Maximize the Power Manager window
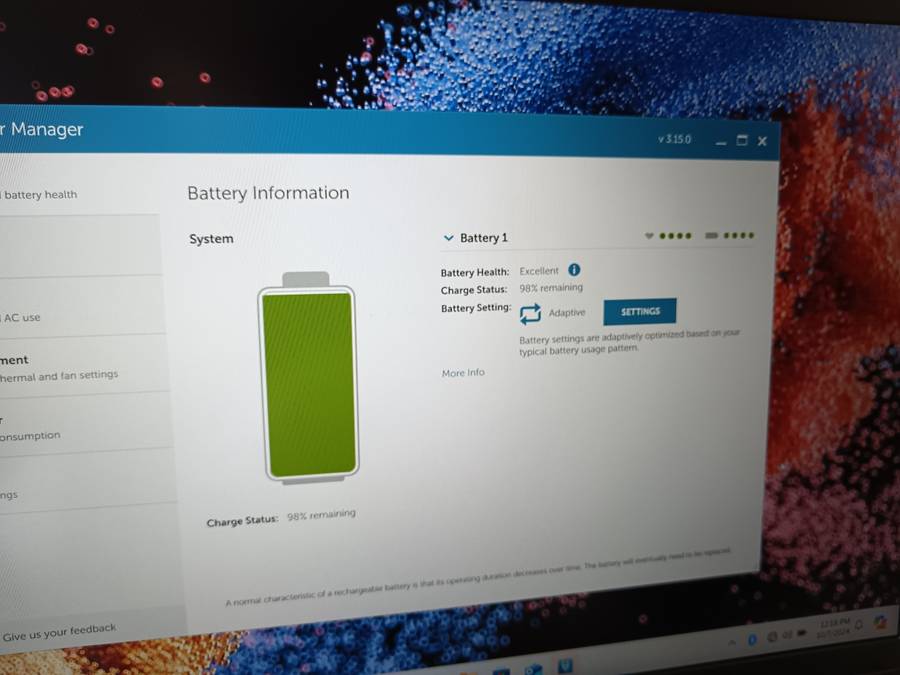Screen dimensions: 900x675 click(742, 141)
